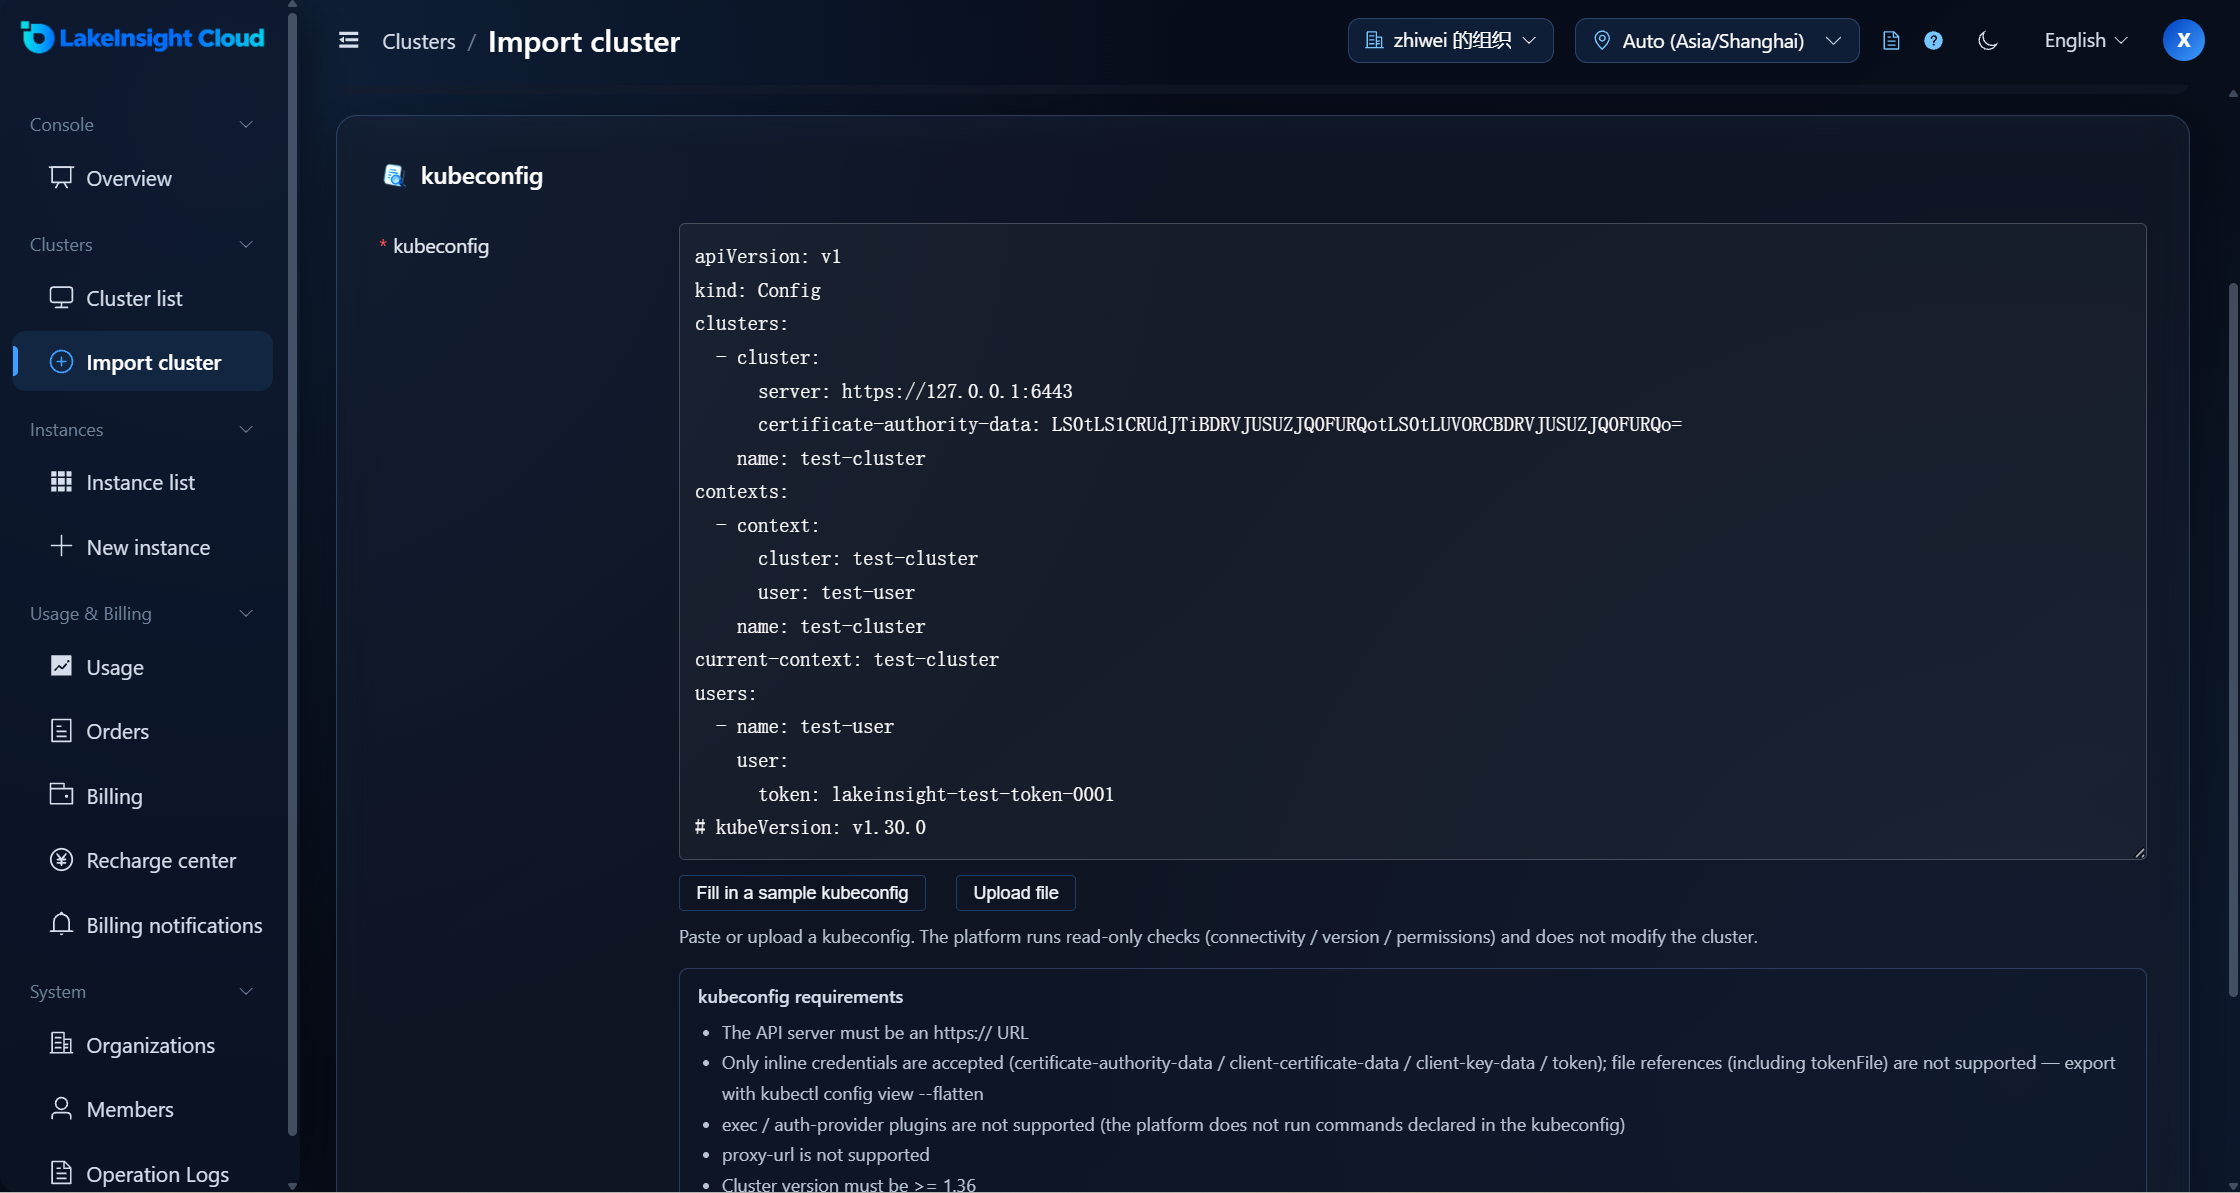Open the user avatar X menu
Screen dimensions: 2240x1193
2183,40
